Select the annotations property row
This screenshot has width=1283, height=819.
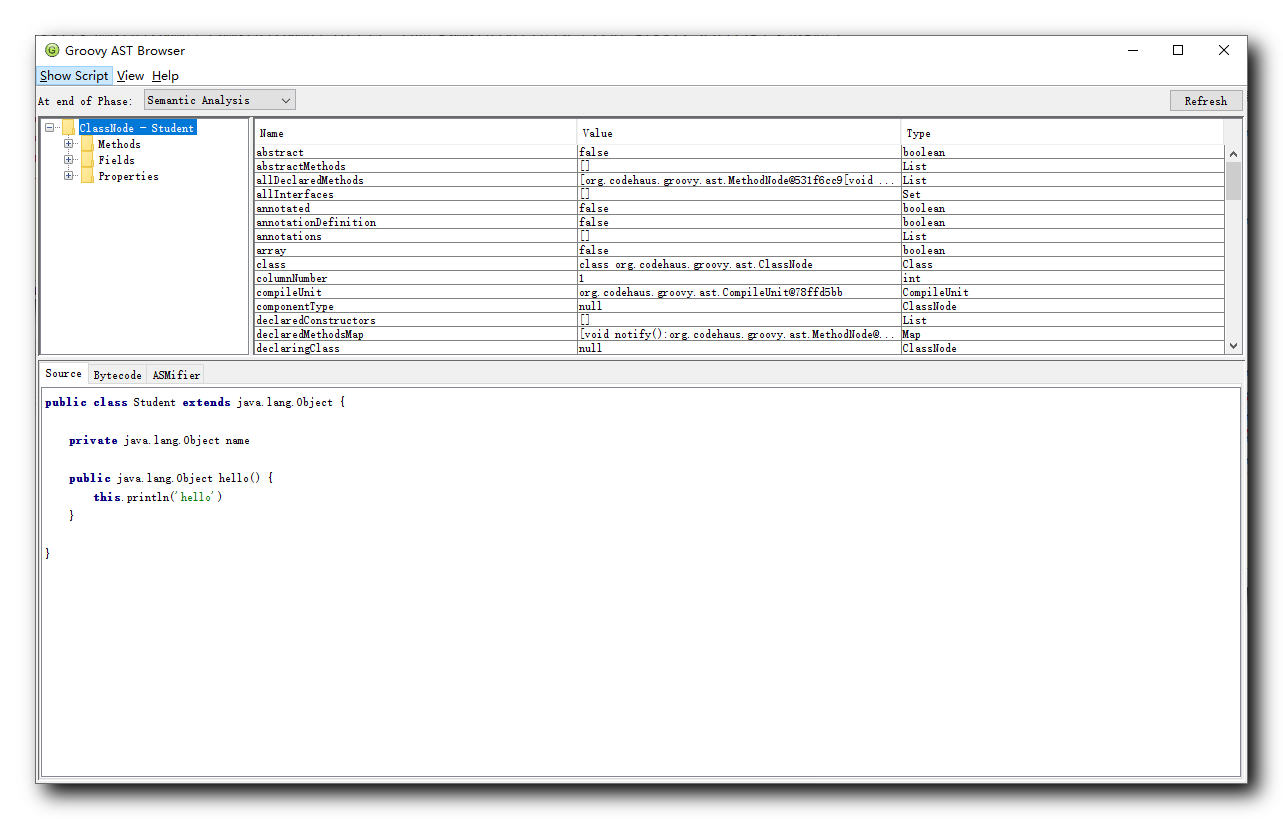point(739,236)
